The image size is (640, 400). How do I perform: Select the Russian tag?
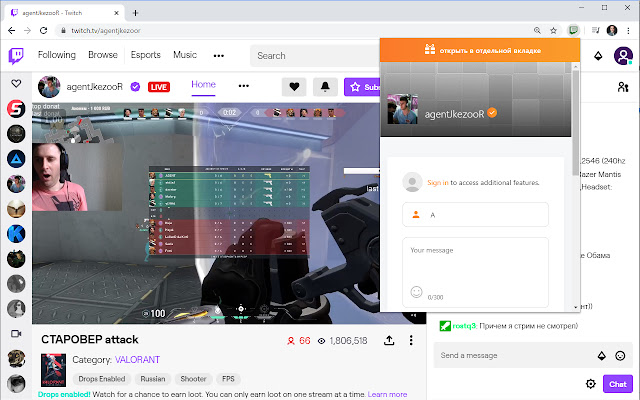pos(153,379)
